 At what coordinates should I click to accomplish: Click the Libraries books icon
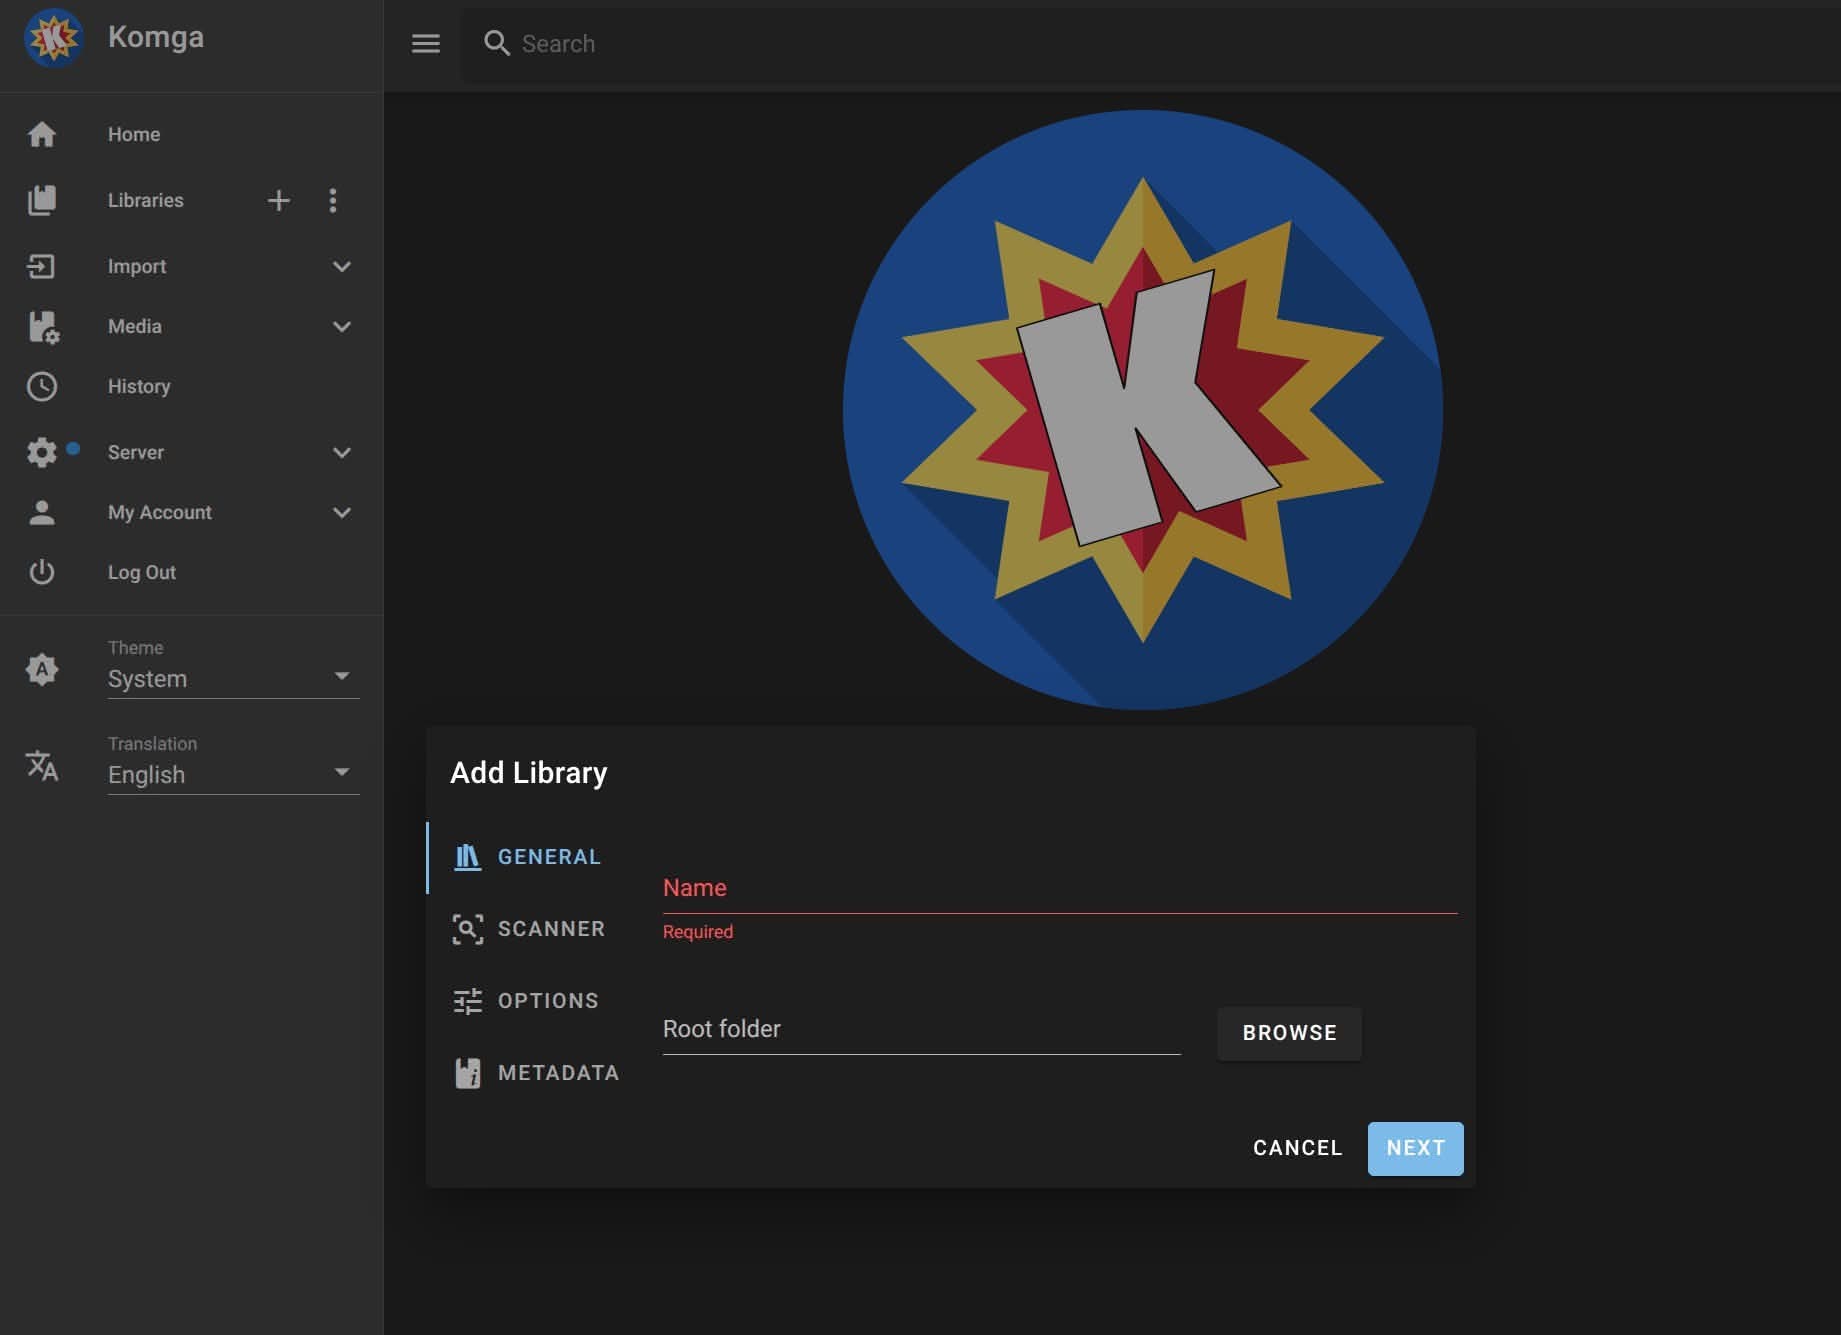[x=42, y=201]
